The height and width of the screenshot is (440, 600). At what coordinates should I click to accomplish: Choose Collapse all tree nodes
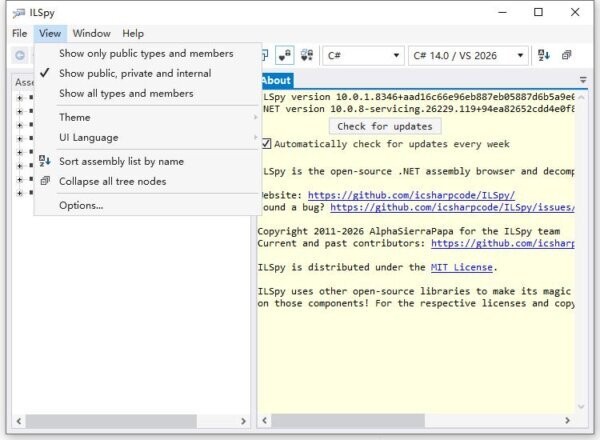[146, 181]
